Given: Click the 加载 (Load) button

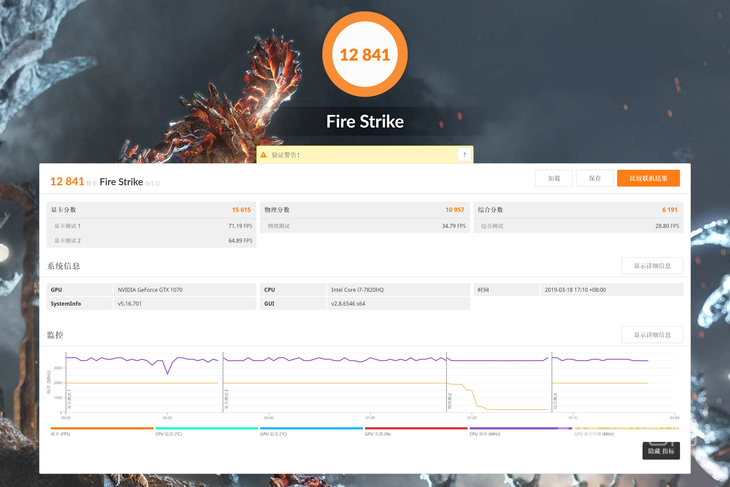Looking at the screenshot, I should (554, 178).
